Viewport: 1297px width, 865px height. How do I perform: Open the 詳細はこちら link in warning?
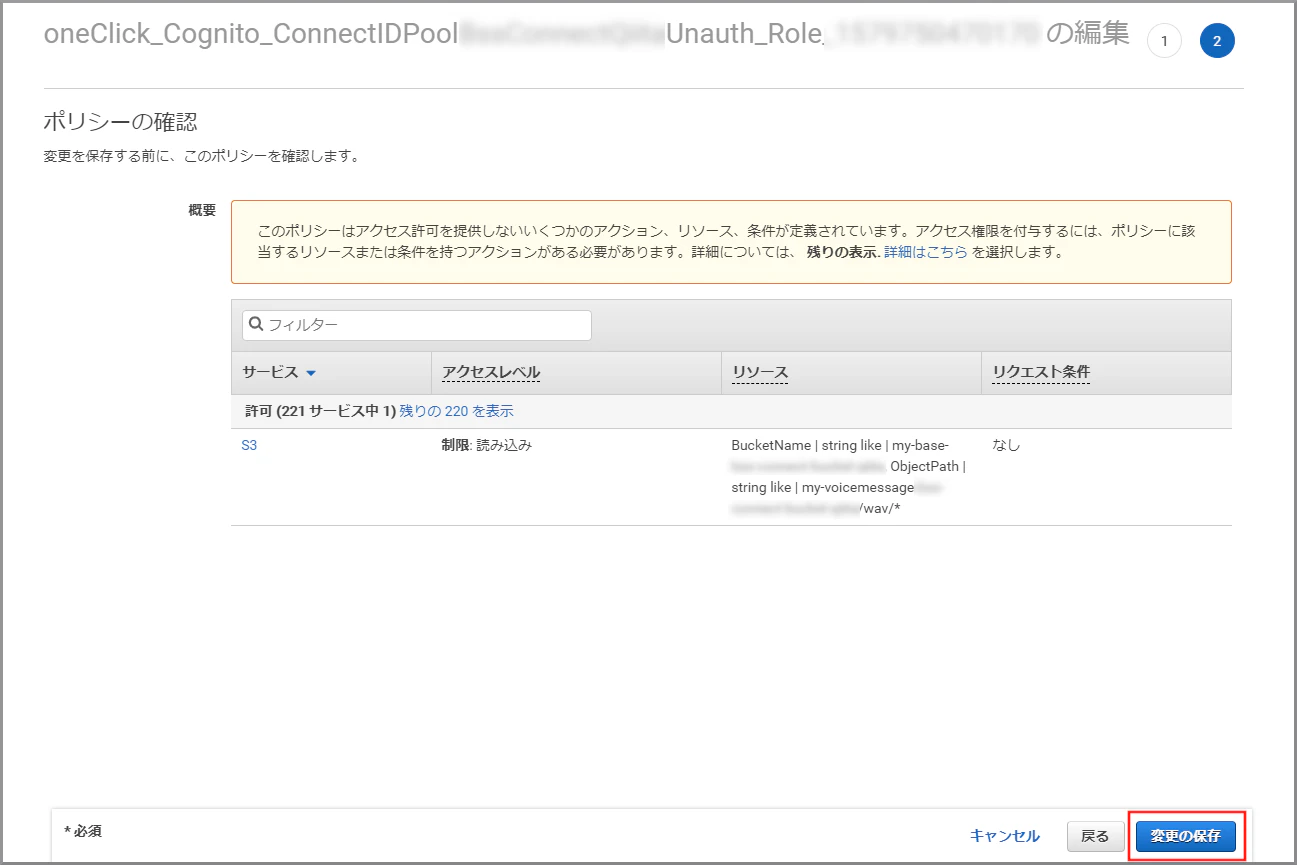pos(926,252)
